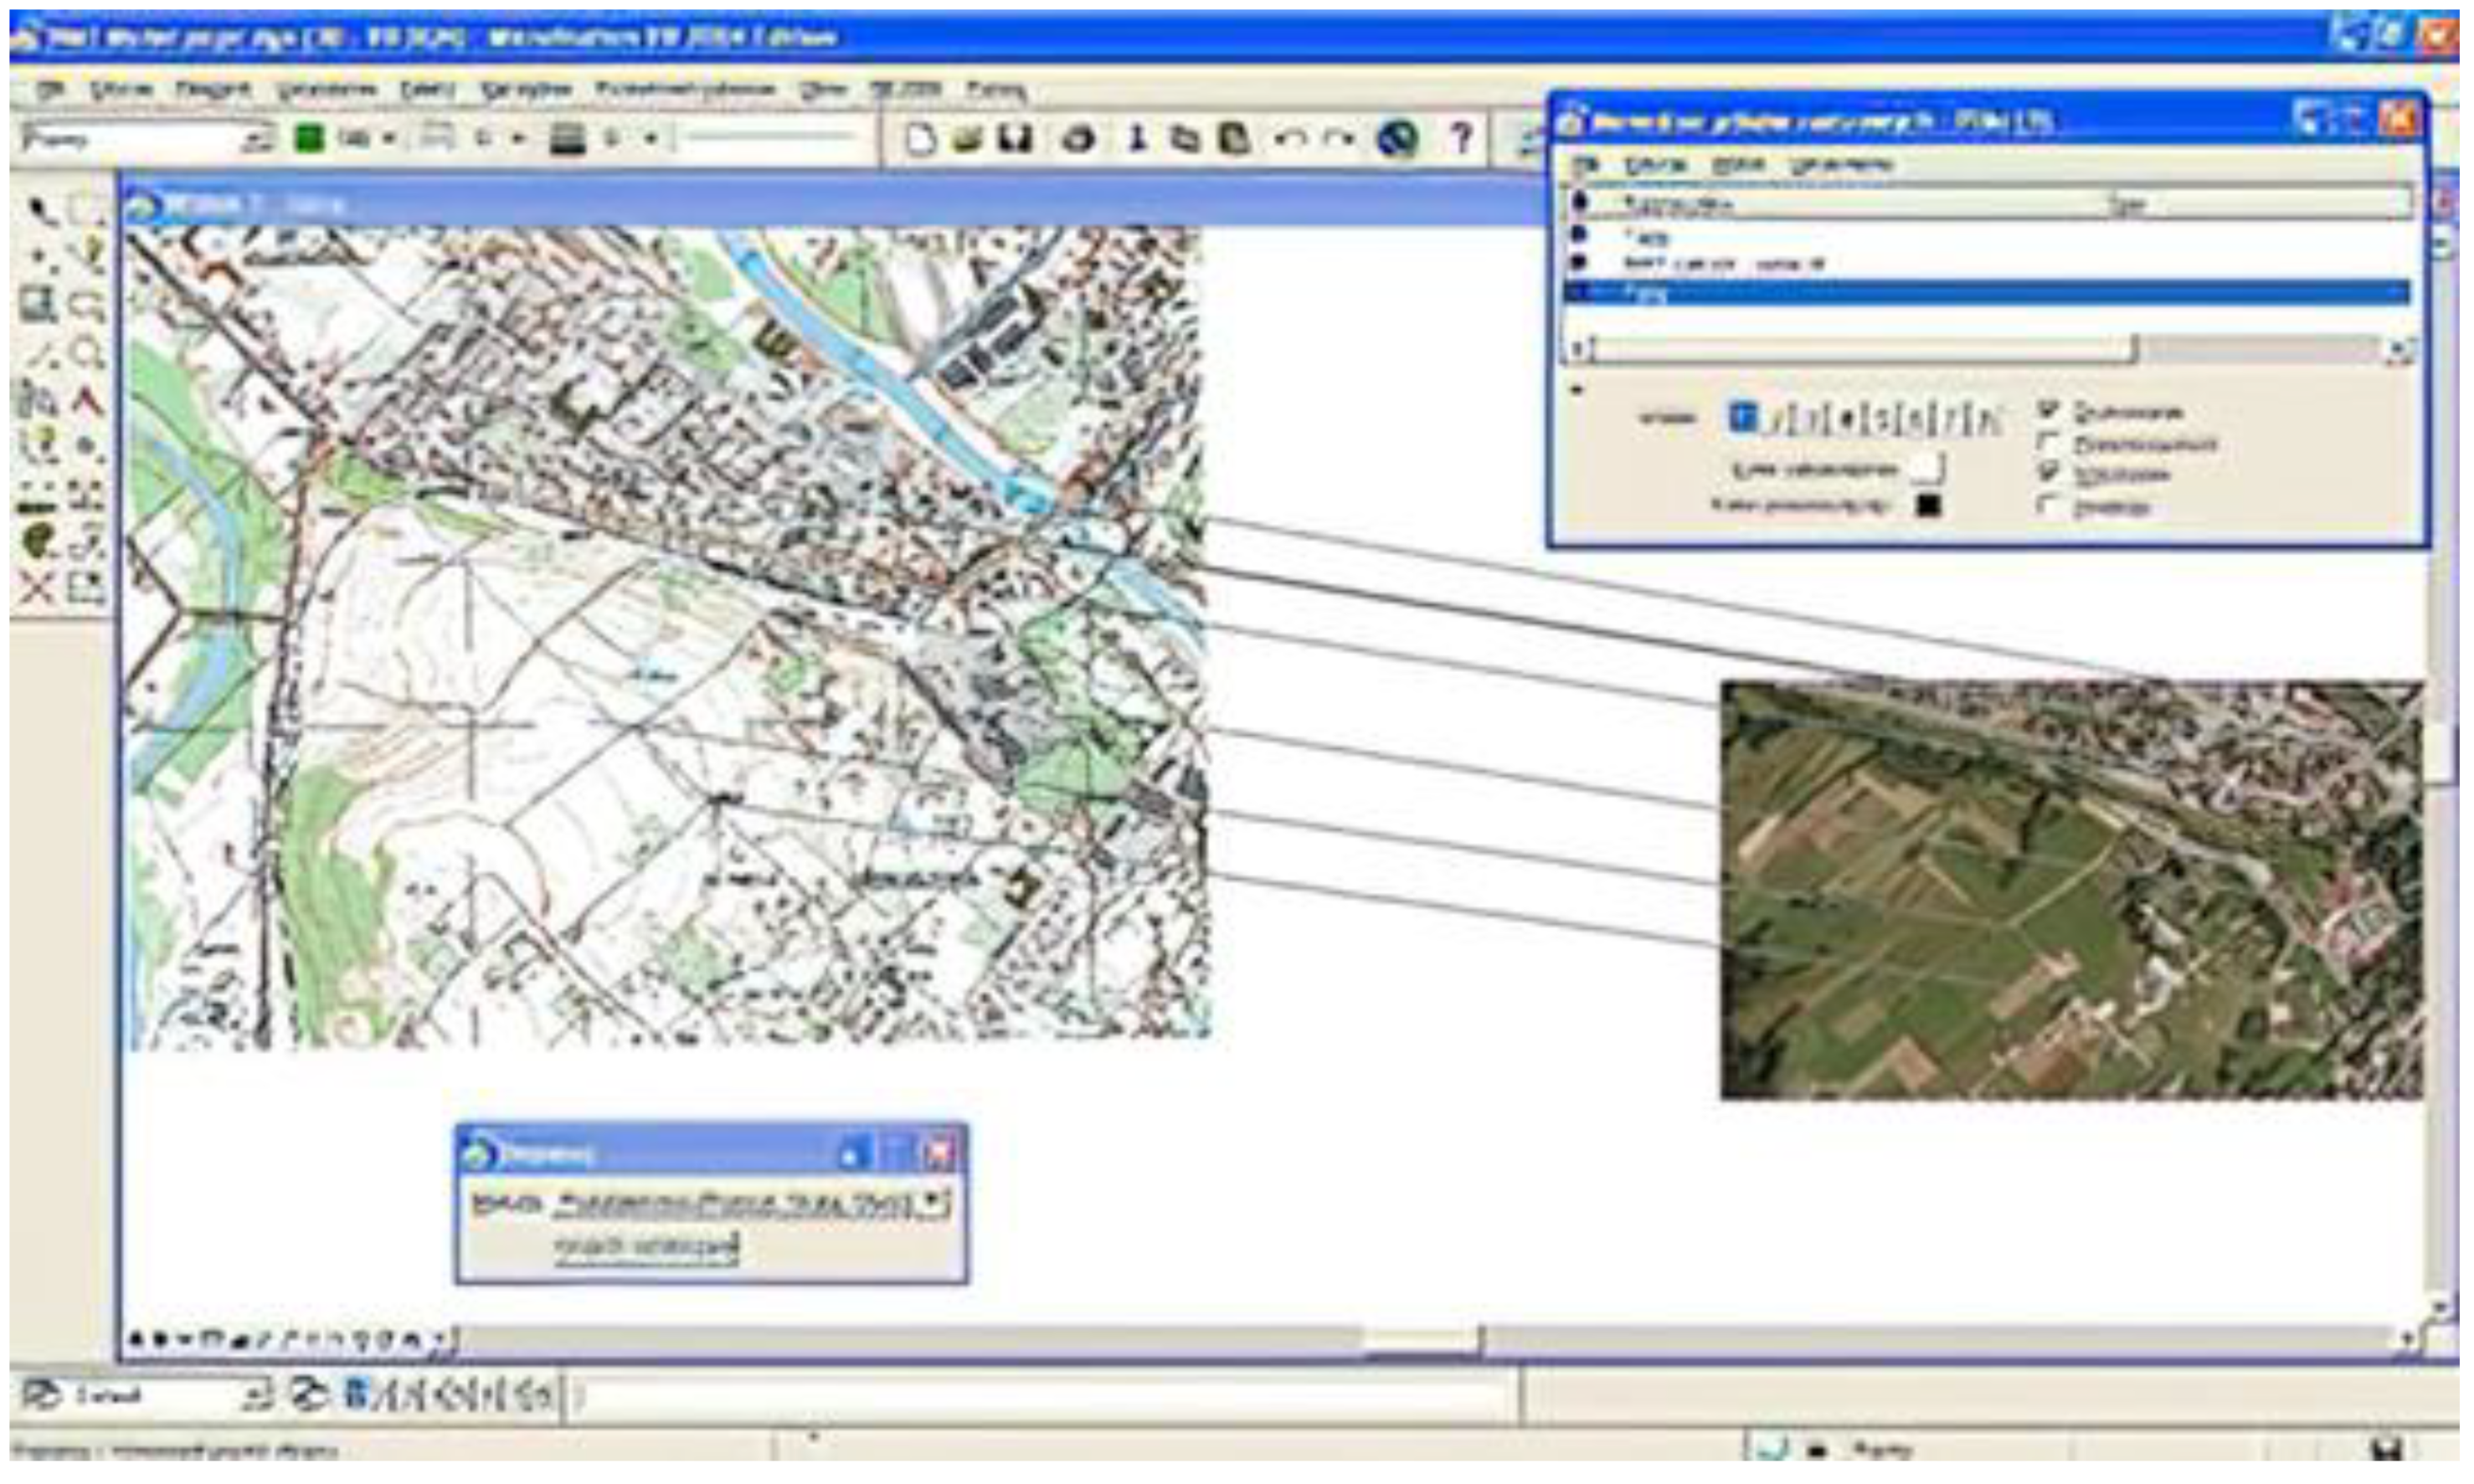This screenshot has height=1484, width=2474.
Task: Open the Metoda dropdown in tool settings
Action: point(932,1201)
